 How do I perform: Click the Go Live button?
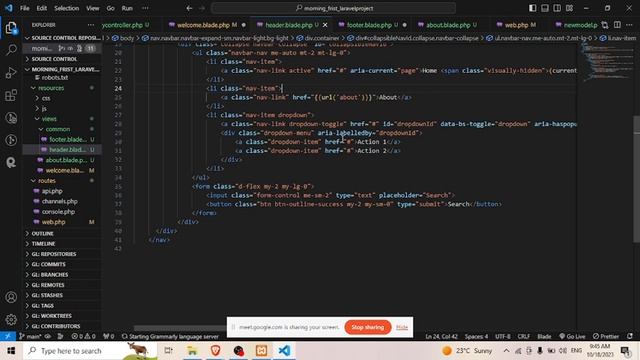pos(572,336)
